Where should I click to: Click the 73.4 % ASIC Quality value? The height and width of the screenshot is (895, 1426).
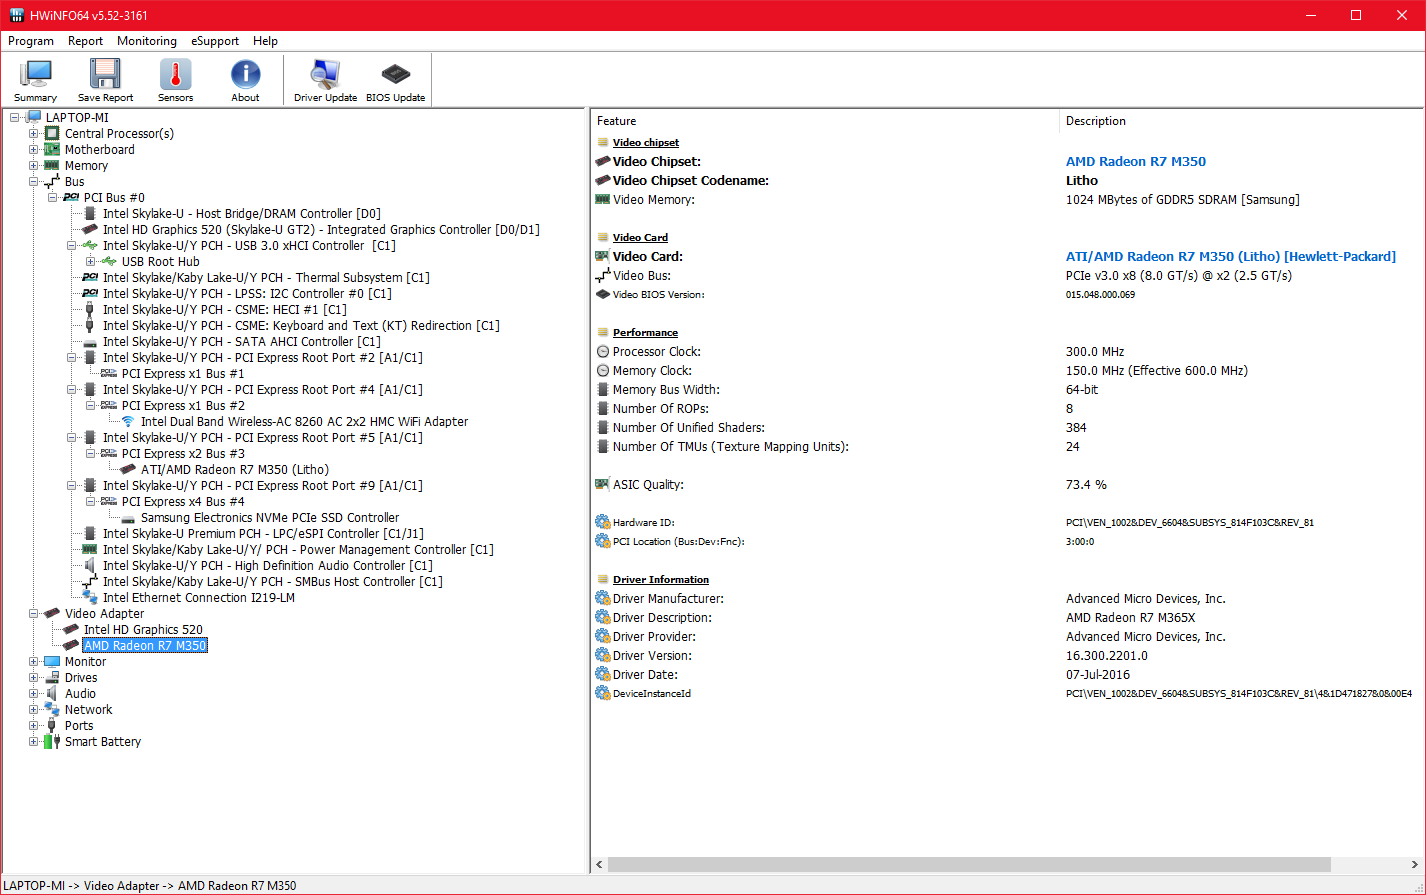click(x=1086, y=484)
